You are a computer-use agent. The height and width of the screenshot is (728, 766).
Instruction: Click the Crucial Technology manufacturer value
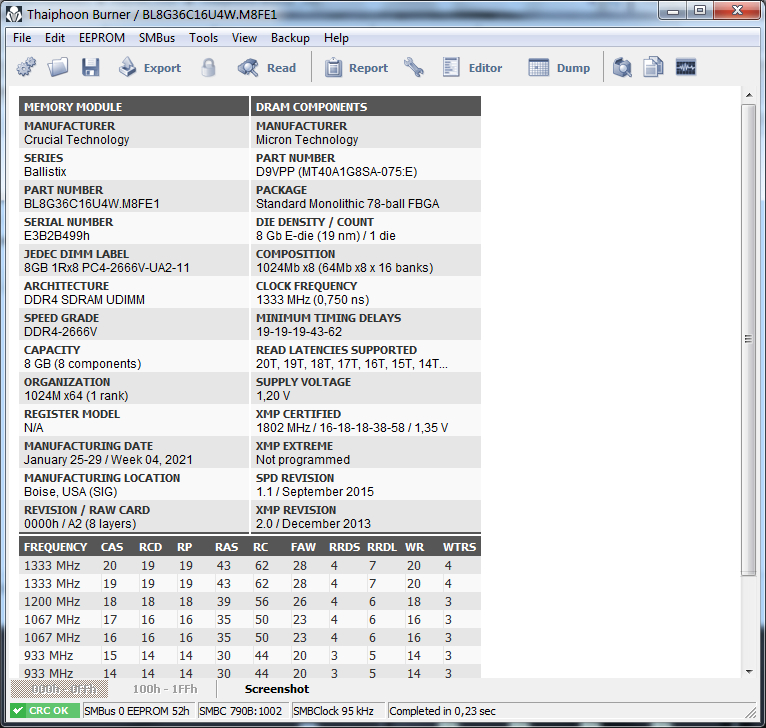click(x=77, y=140)
